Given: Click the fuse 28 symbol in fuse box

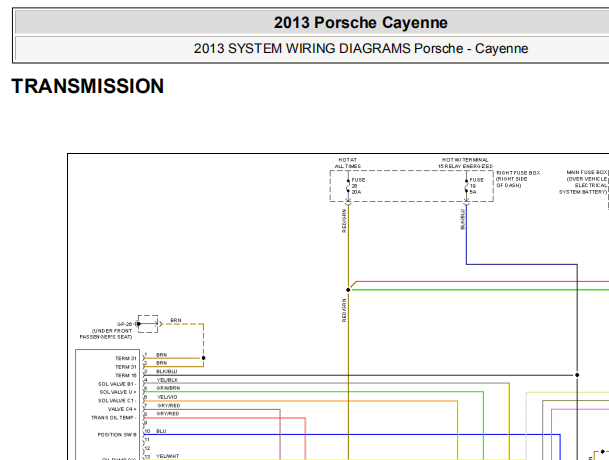Looking at the screenshot, I should coord(348,186).
